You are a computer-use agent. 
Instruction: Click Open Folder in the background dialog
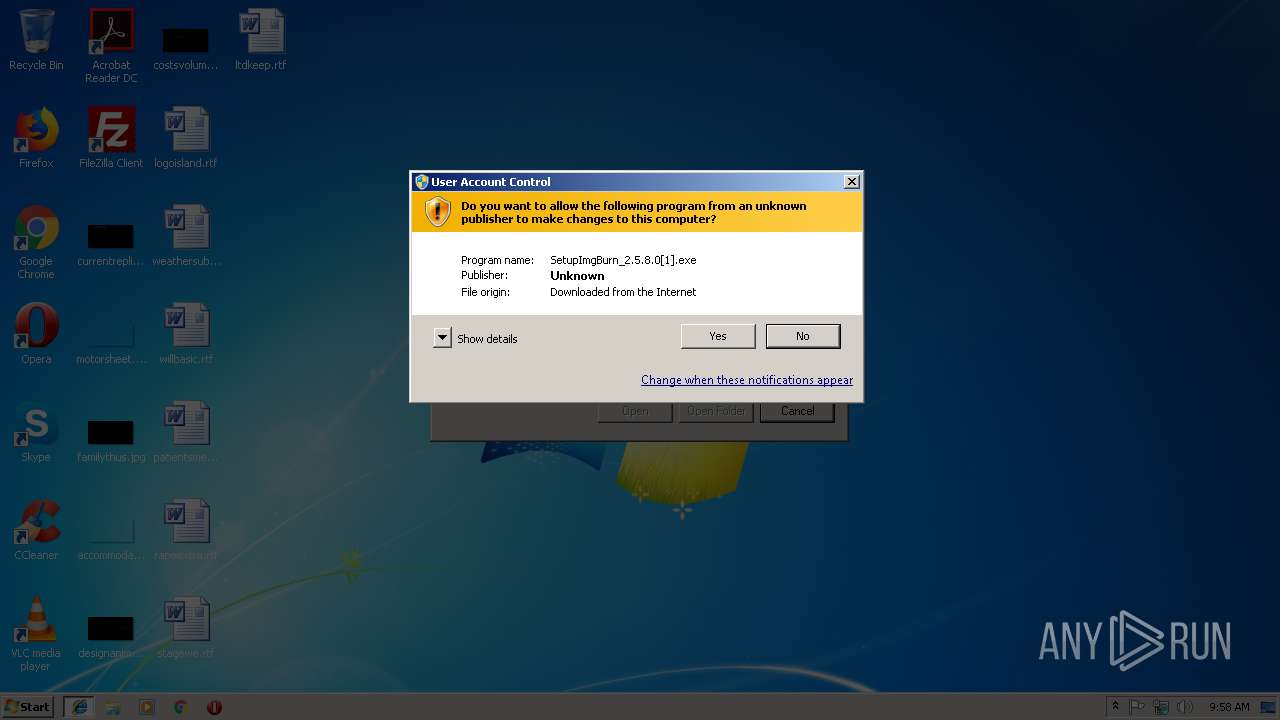[716, 411]
